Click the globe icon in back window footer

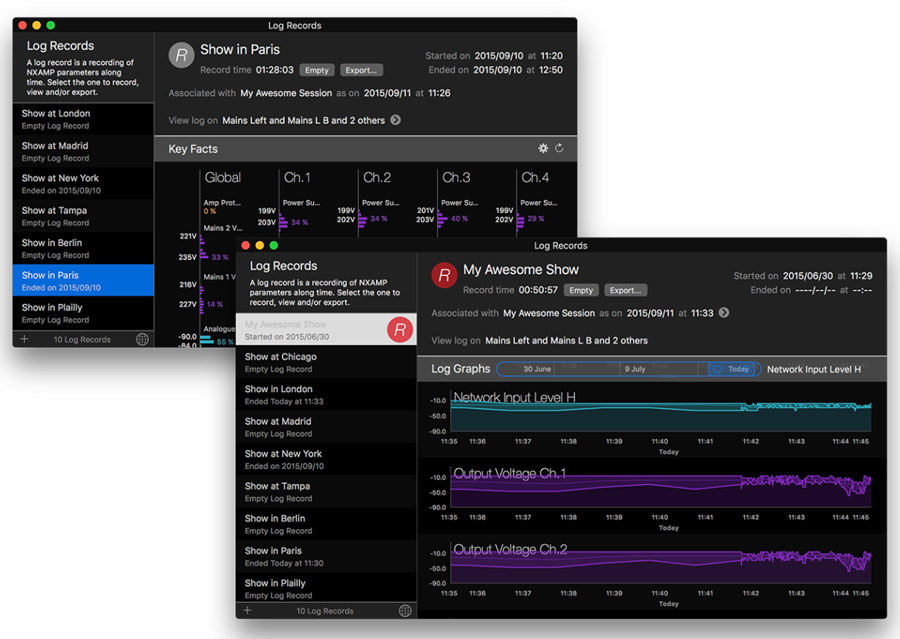[142, 339]
